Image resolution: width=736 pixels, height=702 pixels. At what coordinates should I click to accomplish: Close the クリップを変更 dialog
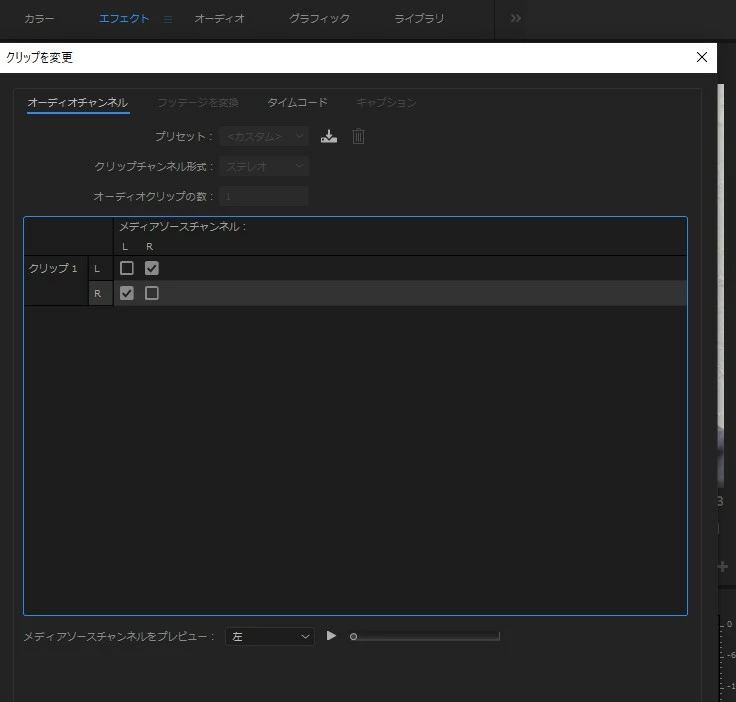pyautogui.click(x=702, y=57)
